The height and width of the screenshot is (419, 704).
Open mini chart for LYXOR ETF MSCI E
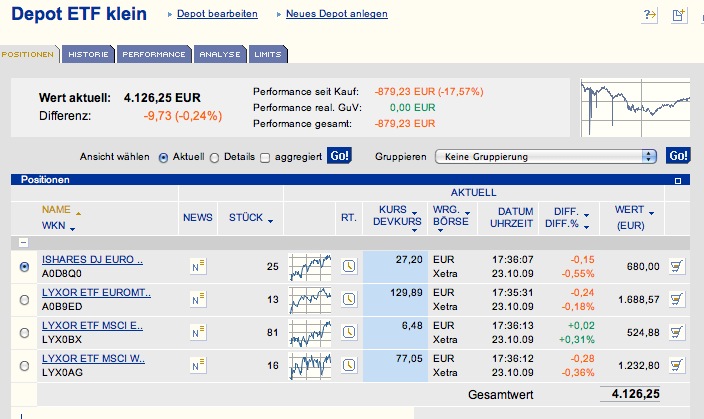point(310,333)
